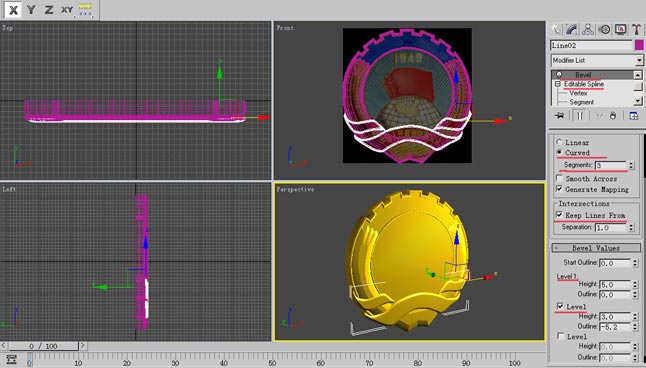Image resolution: width=646 pixels, height=368 pixels.
Task: Select Editable Spline in modifier stack
Action: coord(584,84)
